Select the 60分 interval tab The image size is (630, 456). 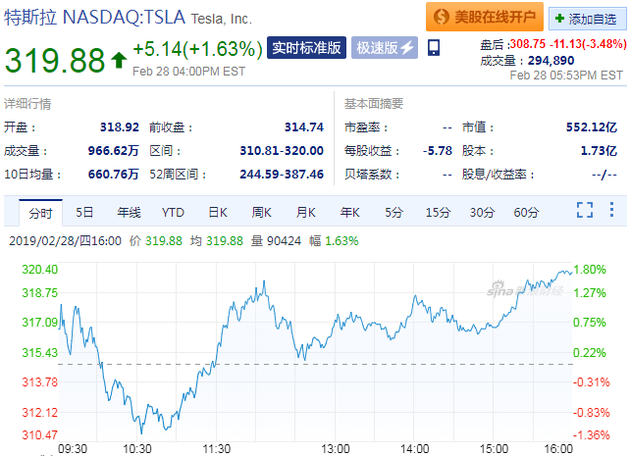tap(526, 212)
